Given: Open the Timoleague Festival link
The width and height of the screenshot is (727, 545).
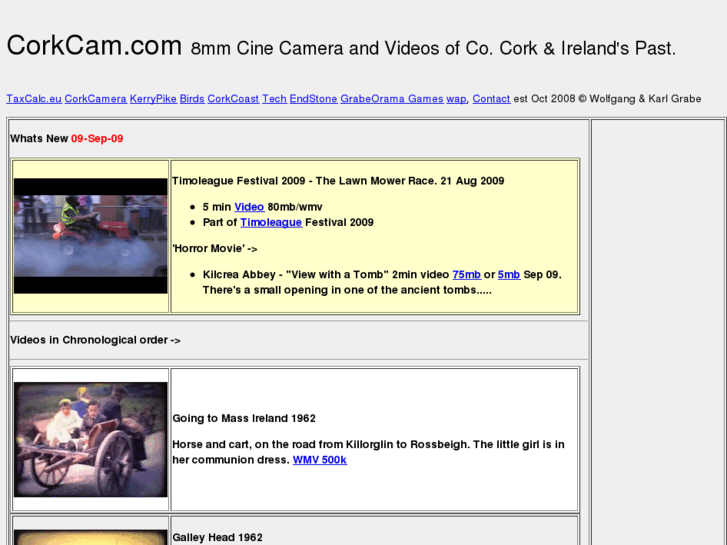Looking at the screenshot, I should tap(271, 223).
